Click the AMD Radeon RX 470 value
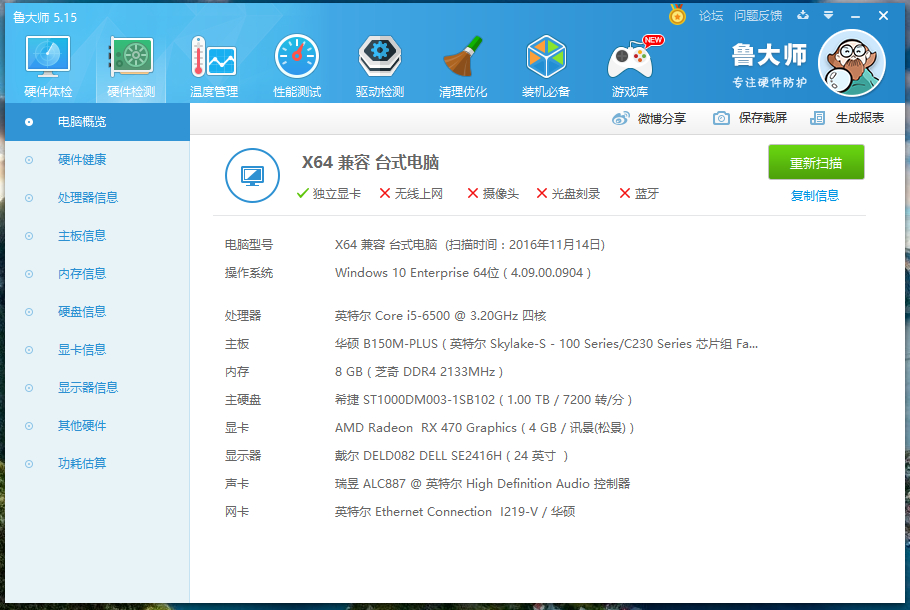The height and width of the screenshot is (610, 910). (485, 428)
